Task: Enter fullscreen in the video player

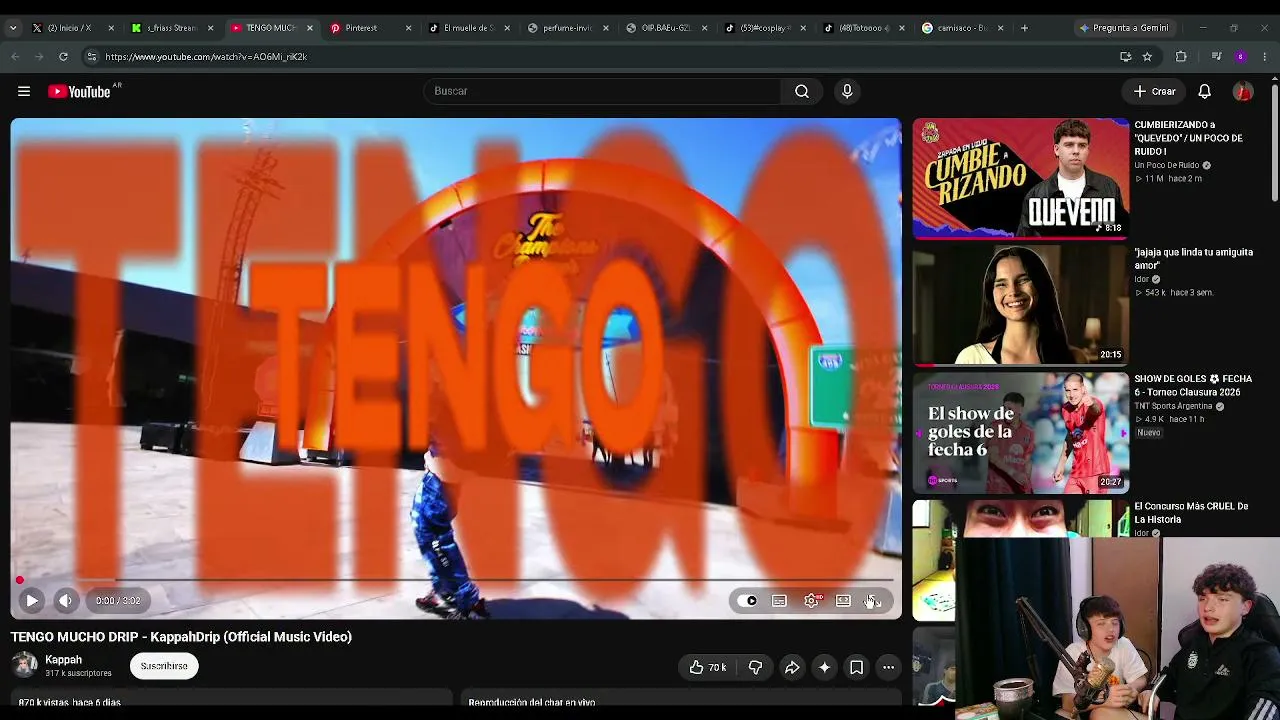Action: 873,600
